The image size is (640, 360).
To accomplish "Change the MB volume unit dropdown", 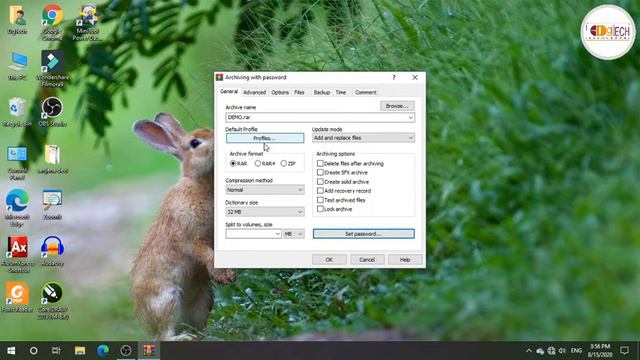I will tap(294, 234).
